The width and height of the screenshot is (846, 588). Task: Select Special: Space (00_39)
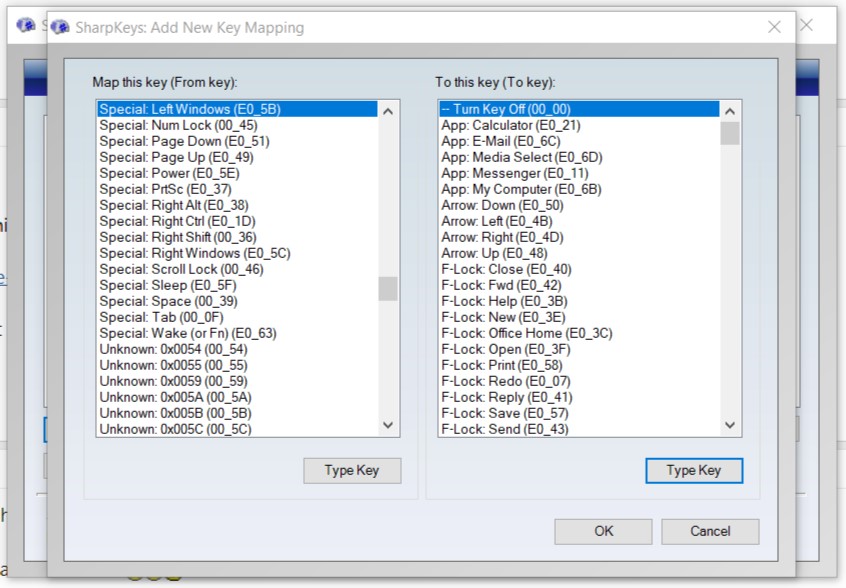(x=237, y=302)
